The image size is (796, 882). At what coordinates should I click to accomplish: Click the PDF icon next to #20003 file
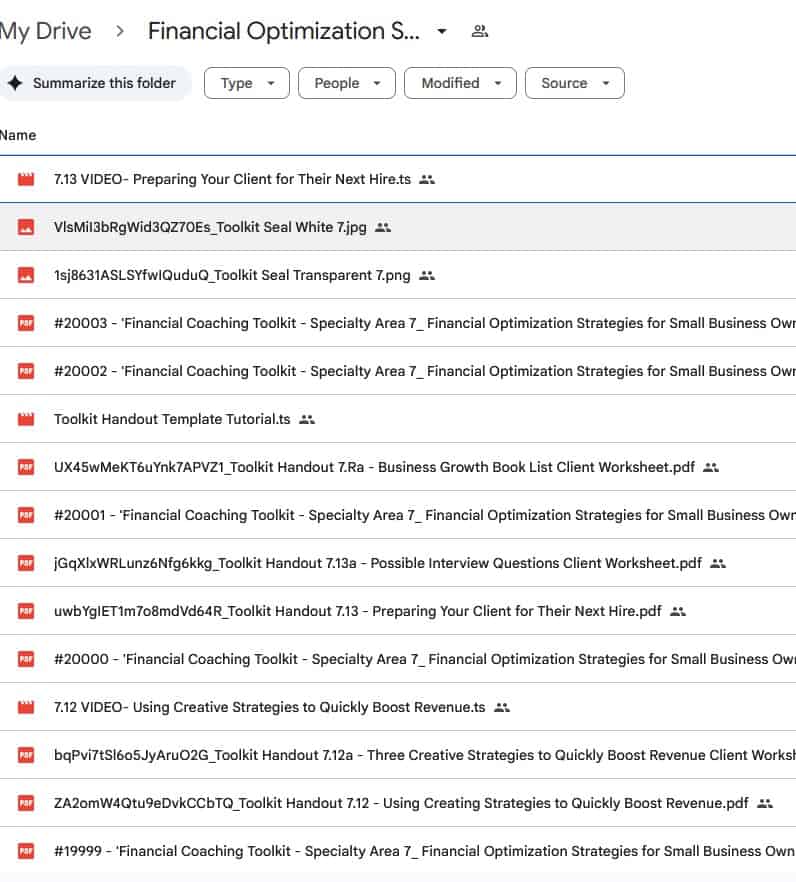pyautogui.click(x=26, y=324)
